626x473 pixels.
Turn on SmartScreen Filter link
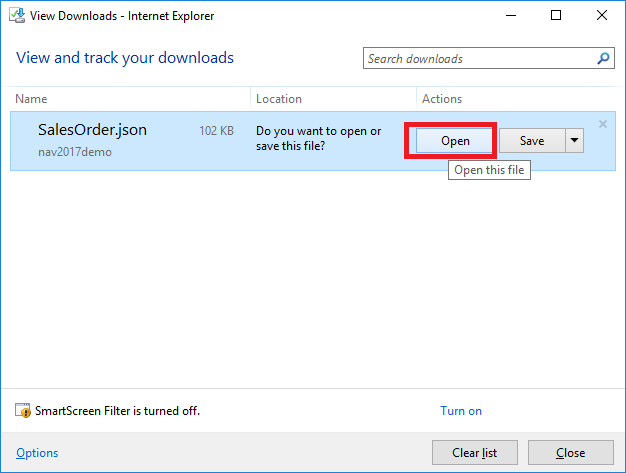coord(461,411)
